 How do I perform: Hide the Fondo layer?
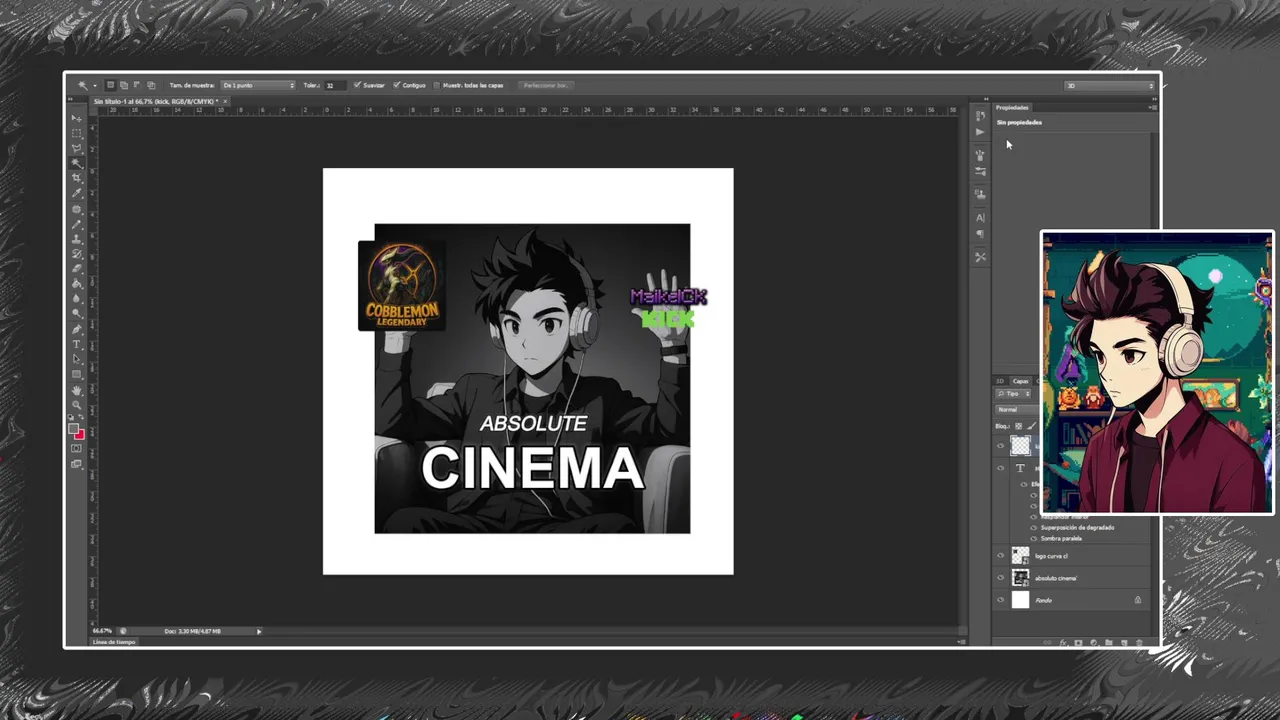[1000, 600]
